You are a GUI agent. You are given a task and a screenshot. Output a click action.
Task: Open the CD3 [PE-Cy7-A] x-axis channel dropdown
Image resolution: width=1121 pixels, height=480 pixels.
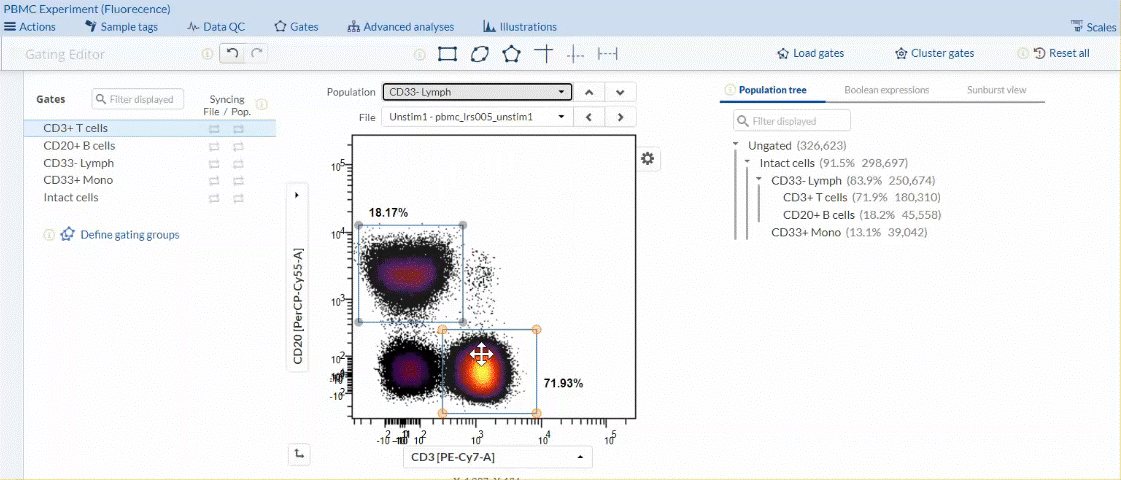[497, 457]
